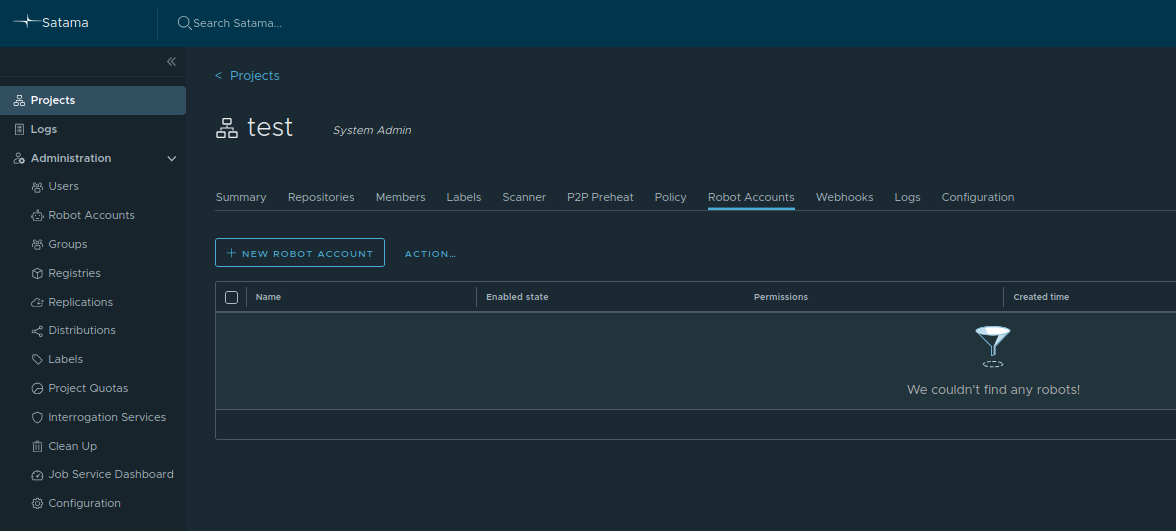1176x531 pixels.
Task: Click the Clean Up trash icon
Action: point(37,446)
